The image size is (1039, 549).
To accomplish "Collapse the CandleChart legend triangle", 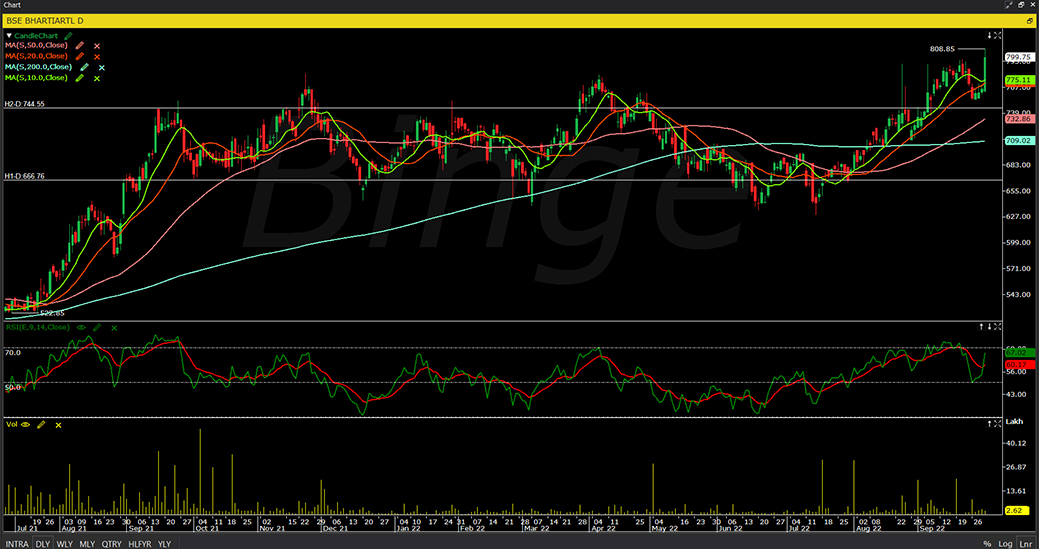I will pyautogui.click(x=9, y=36).
